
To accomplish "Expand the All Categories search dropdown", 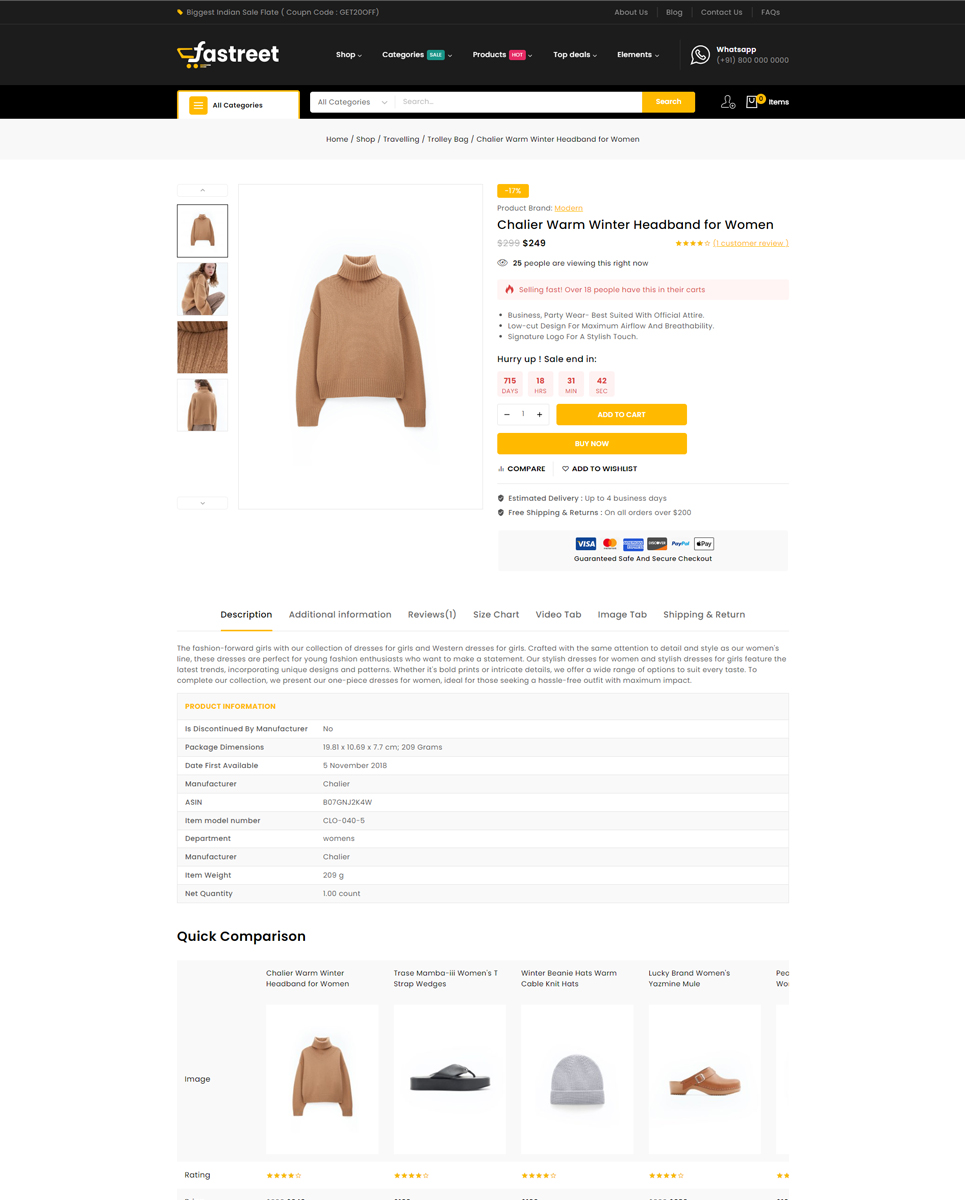I will [x=352, y=102].
